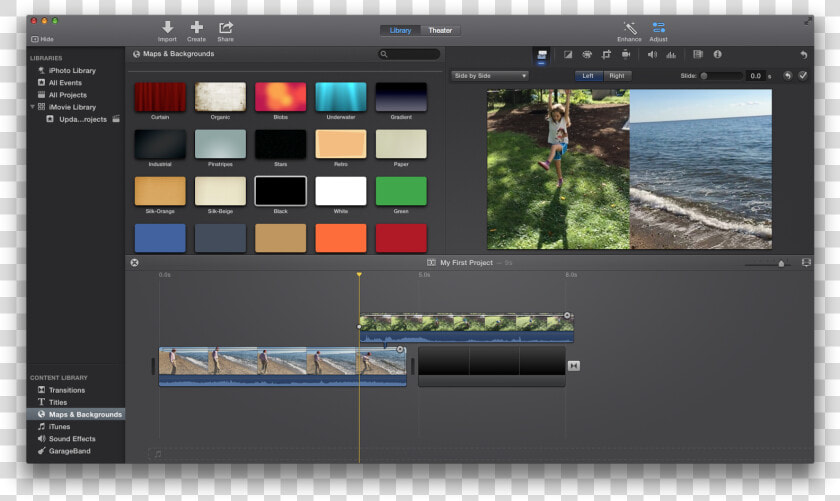
Task: Switch to the Theater tab
Action: click(x=440, y=31)
